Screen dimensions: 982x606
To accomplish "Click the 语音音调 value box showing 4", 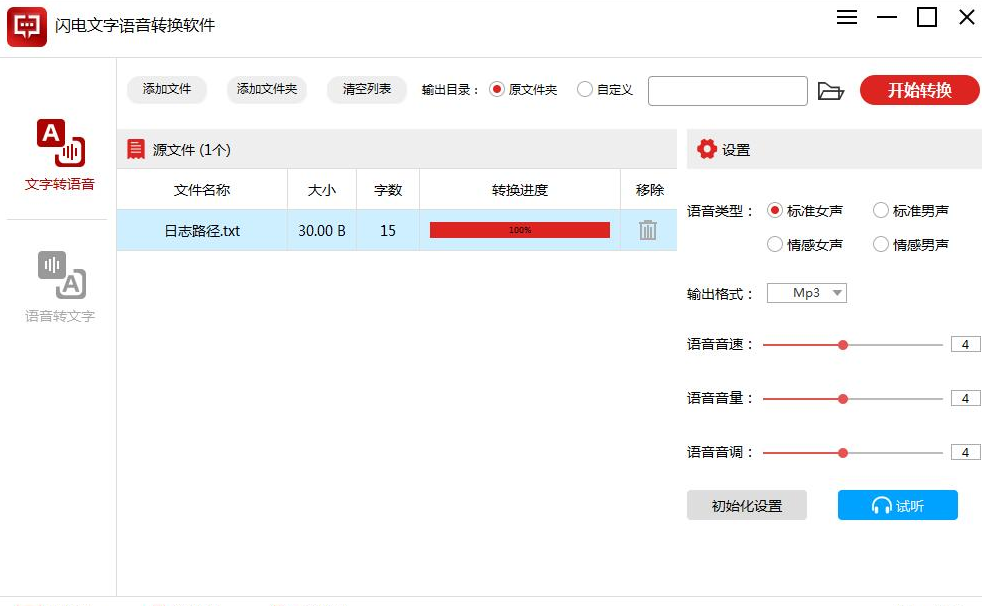I will [x=965, y=451].
